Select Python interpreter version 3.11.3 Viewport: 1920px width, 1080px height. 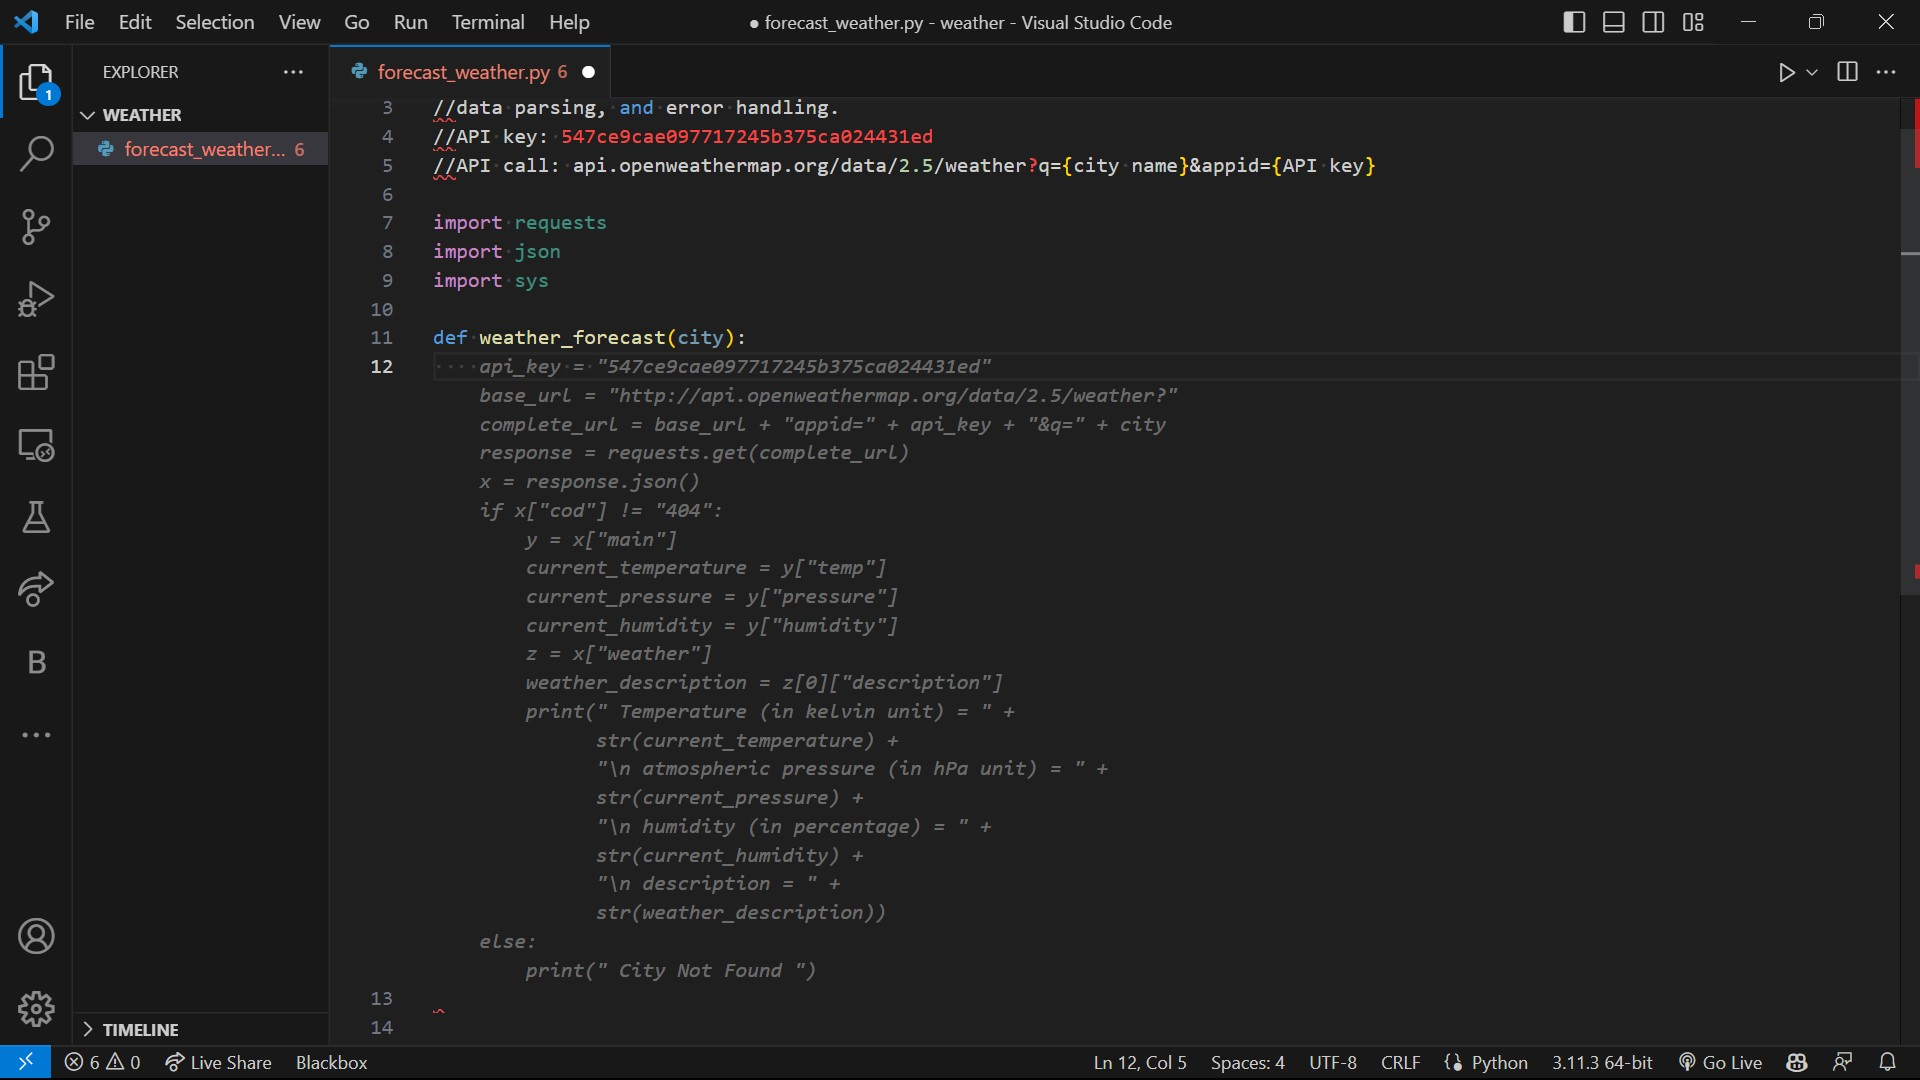[x=1601, y=1062]
